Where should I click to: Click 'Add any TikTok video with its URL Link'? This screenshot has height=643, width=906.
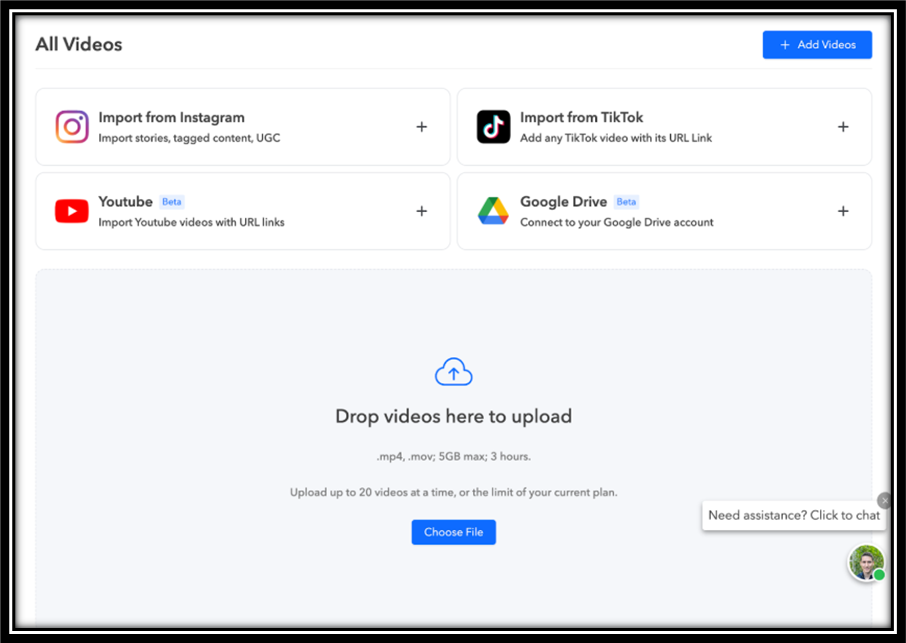point(616,138)
